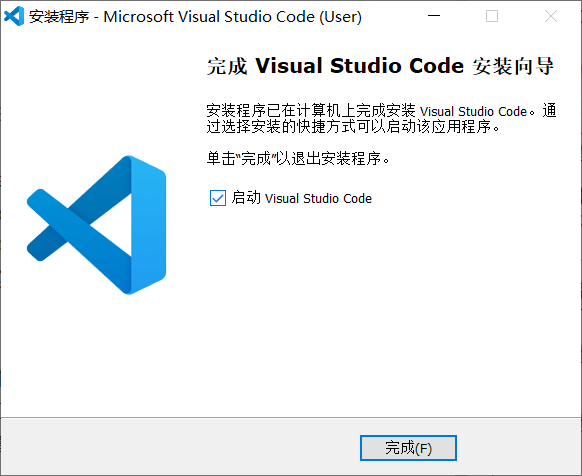Click the 完成(F) button to finish setup
This screenshot has width=582, height=476.
point(408,448)
